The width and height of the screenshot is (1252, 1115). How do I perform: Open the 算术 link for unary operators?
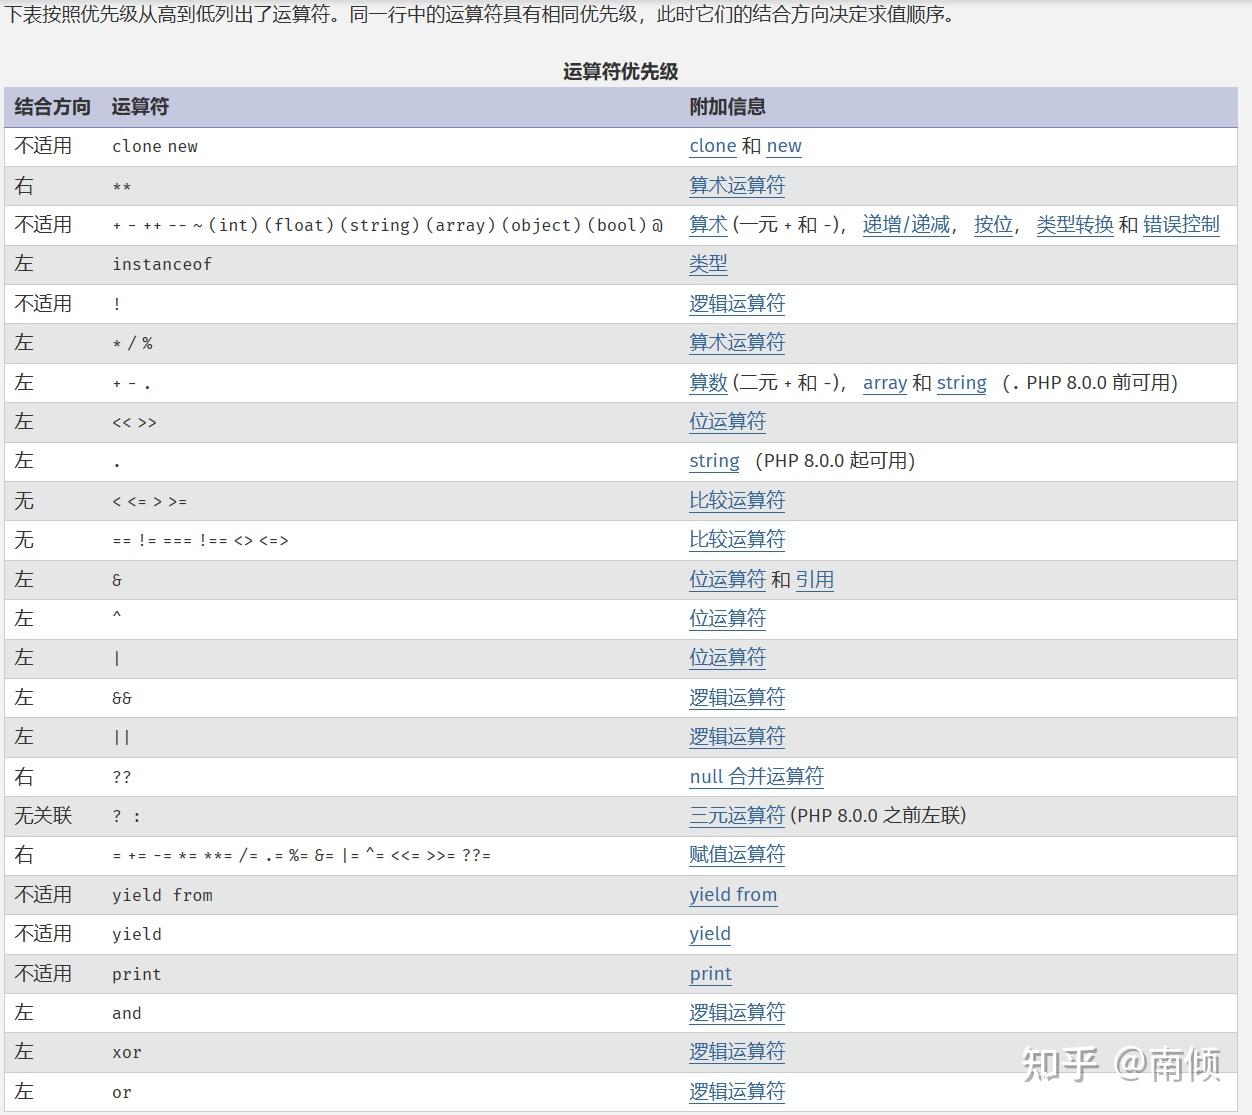708,225
